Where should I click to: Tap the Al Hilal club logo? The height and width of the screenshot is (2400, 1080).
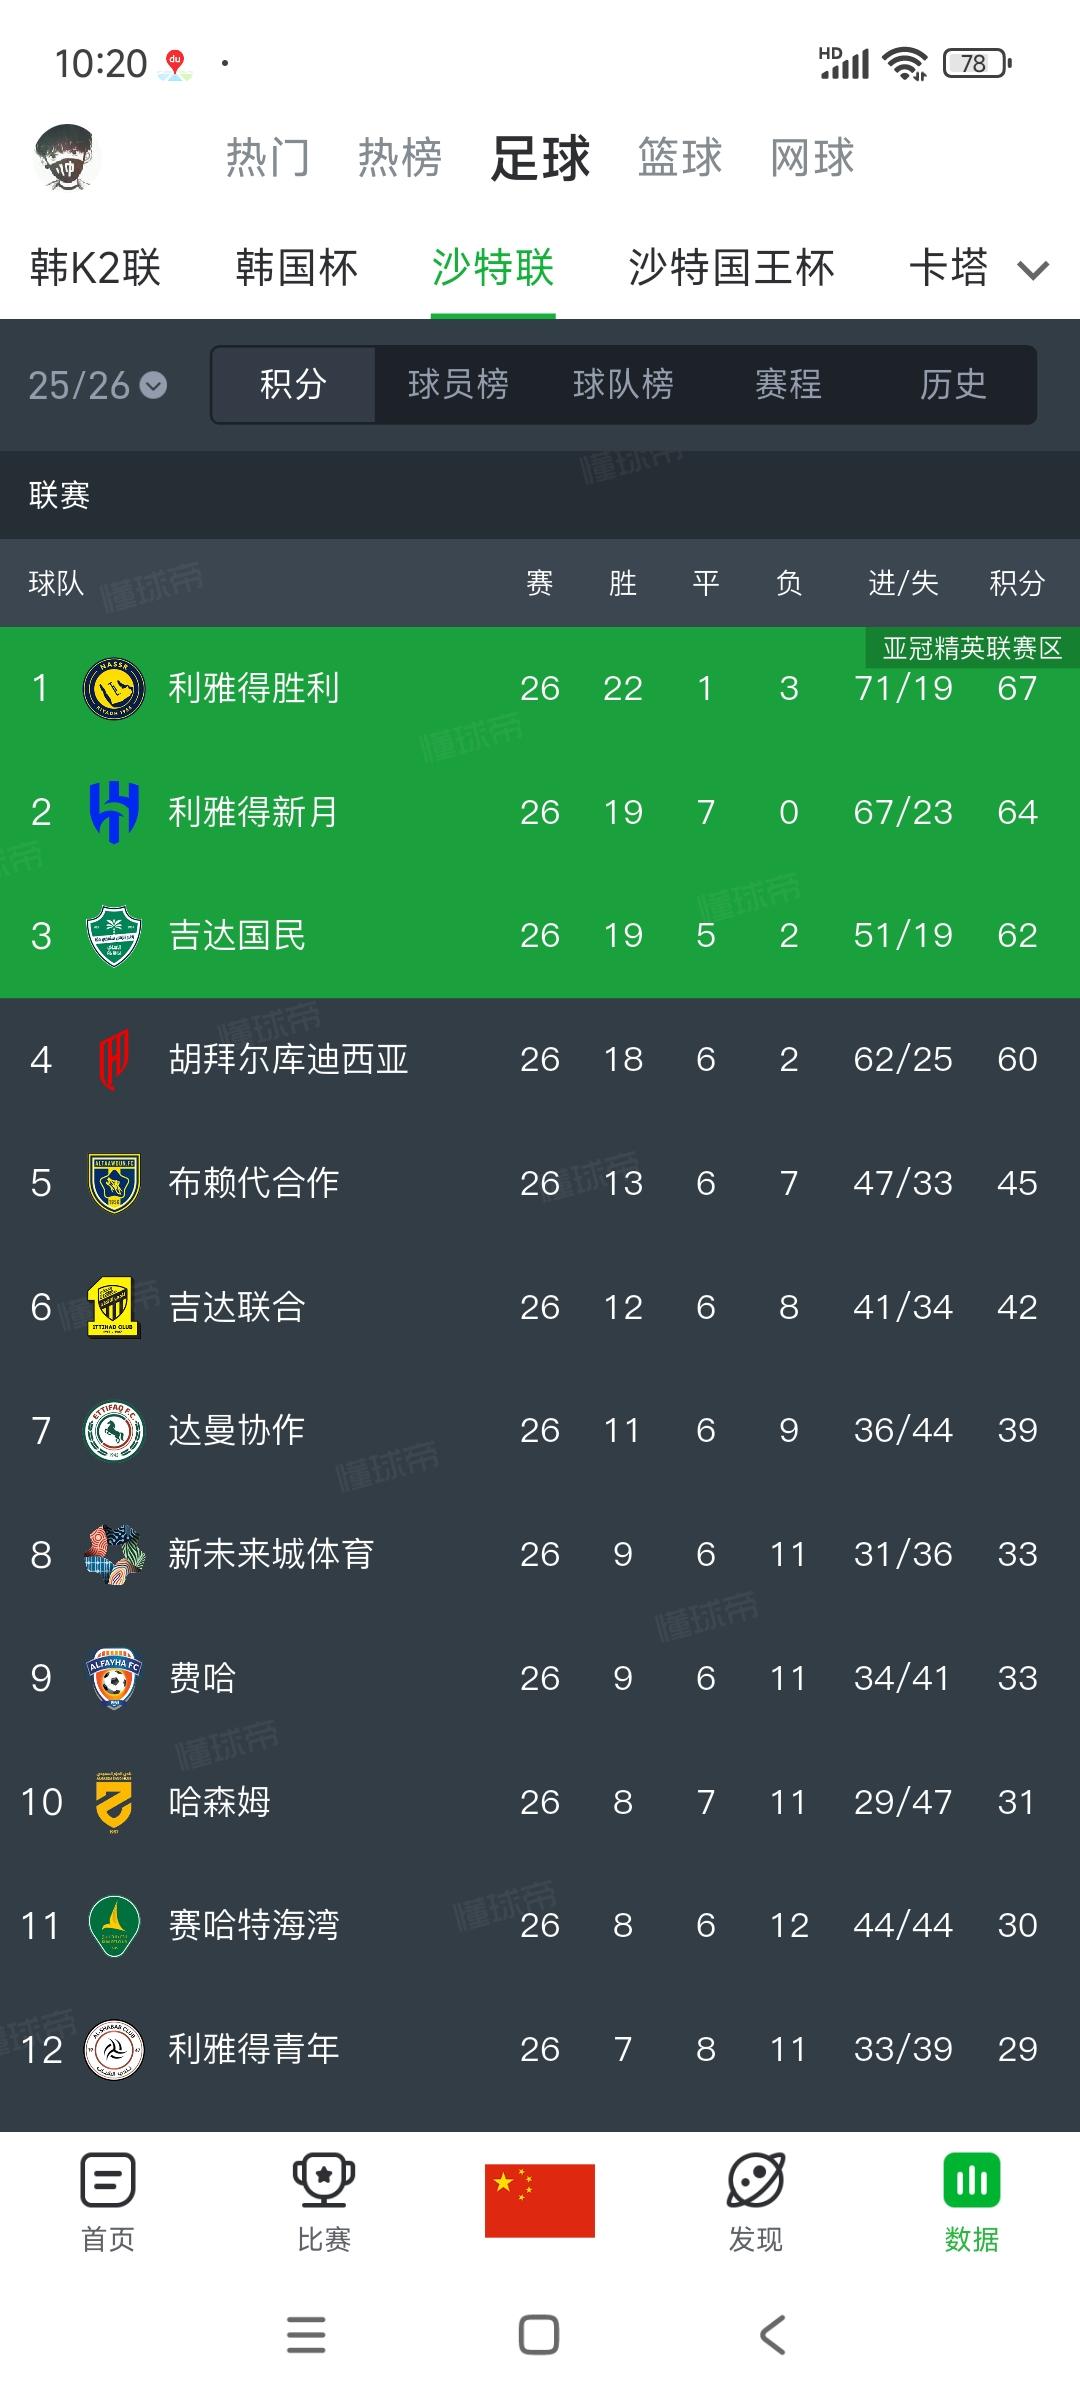[x=114, y=812]
